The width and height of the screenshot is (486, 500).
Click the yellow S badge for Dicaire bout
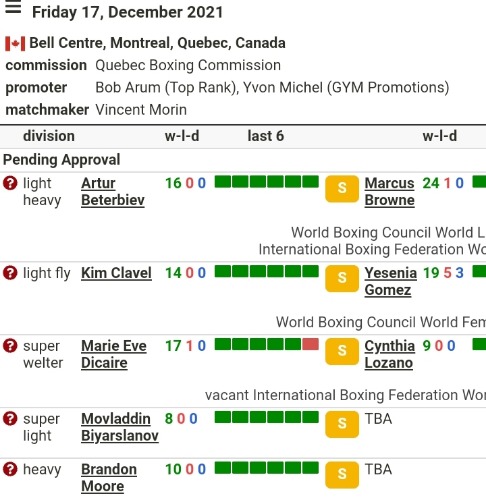(x=342, y=351)
